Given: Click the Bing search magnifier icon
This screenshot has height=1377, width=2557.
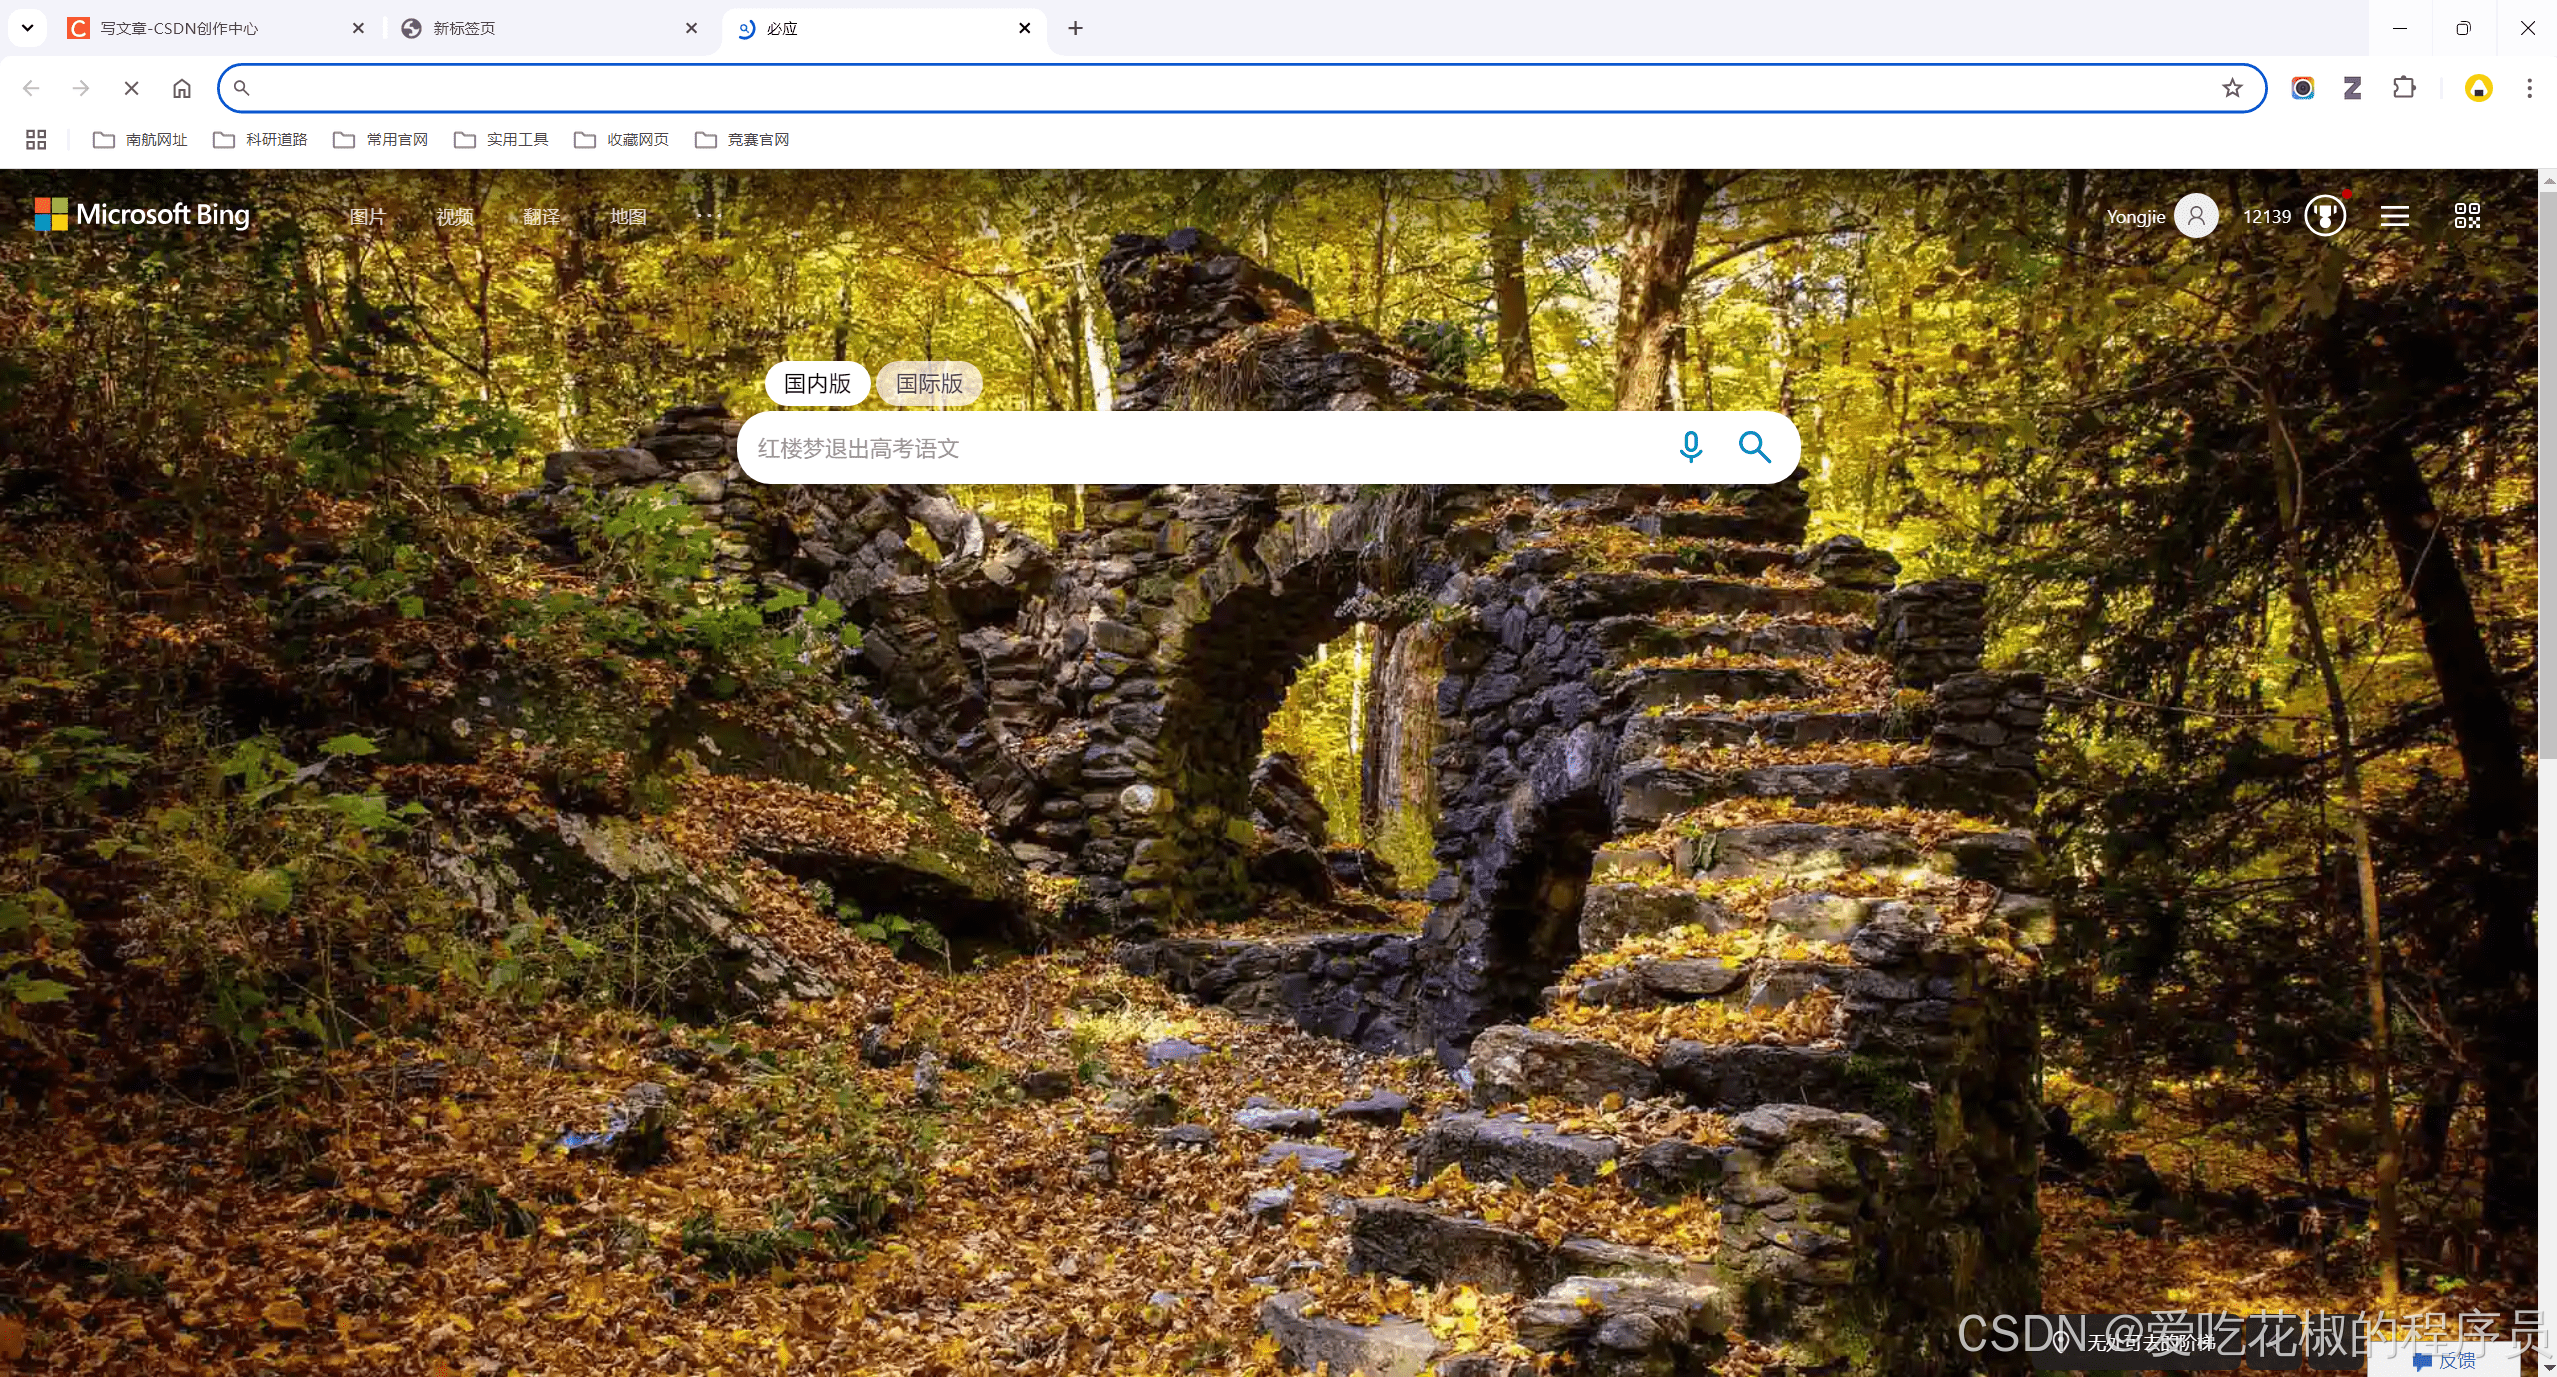Looking at the screenshot, I should pyautogui.click(x=1754, y=447).
